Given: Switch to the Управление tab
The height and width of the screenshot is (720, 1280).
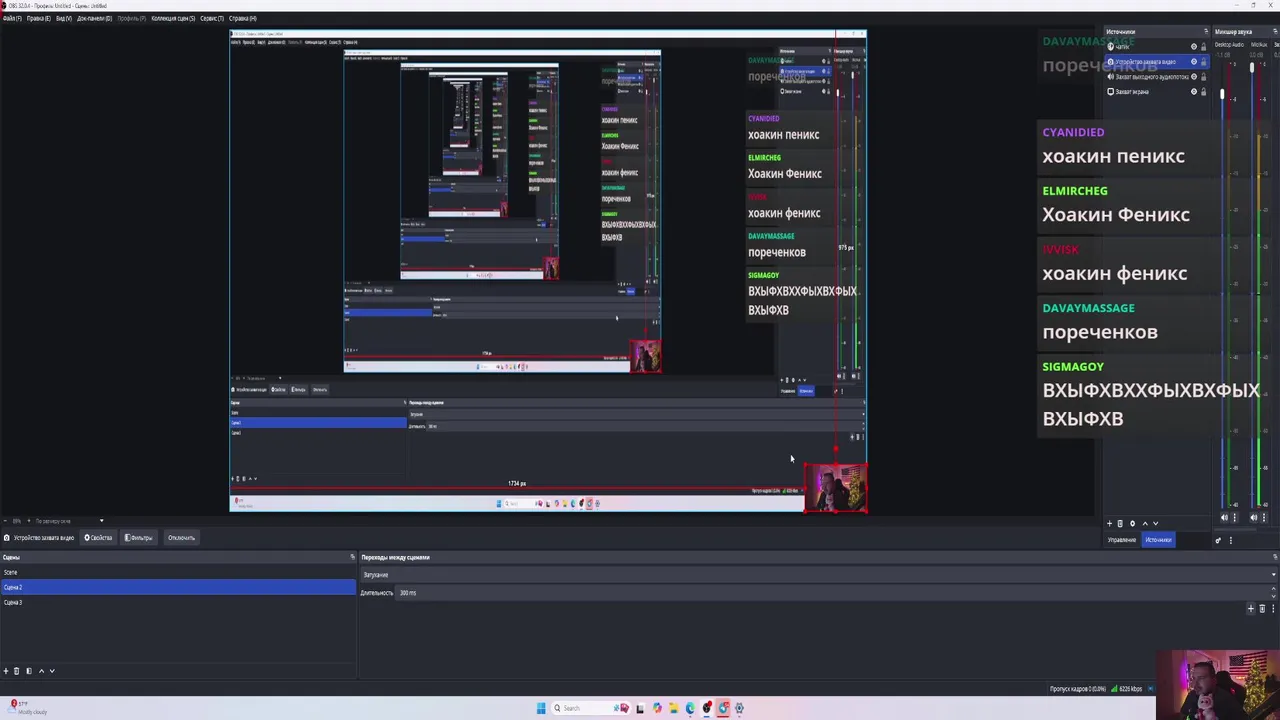Looking at the screenshot, I should (1122, 540).
